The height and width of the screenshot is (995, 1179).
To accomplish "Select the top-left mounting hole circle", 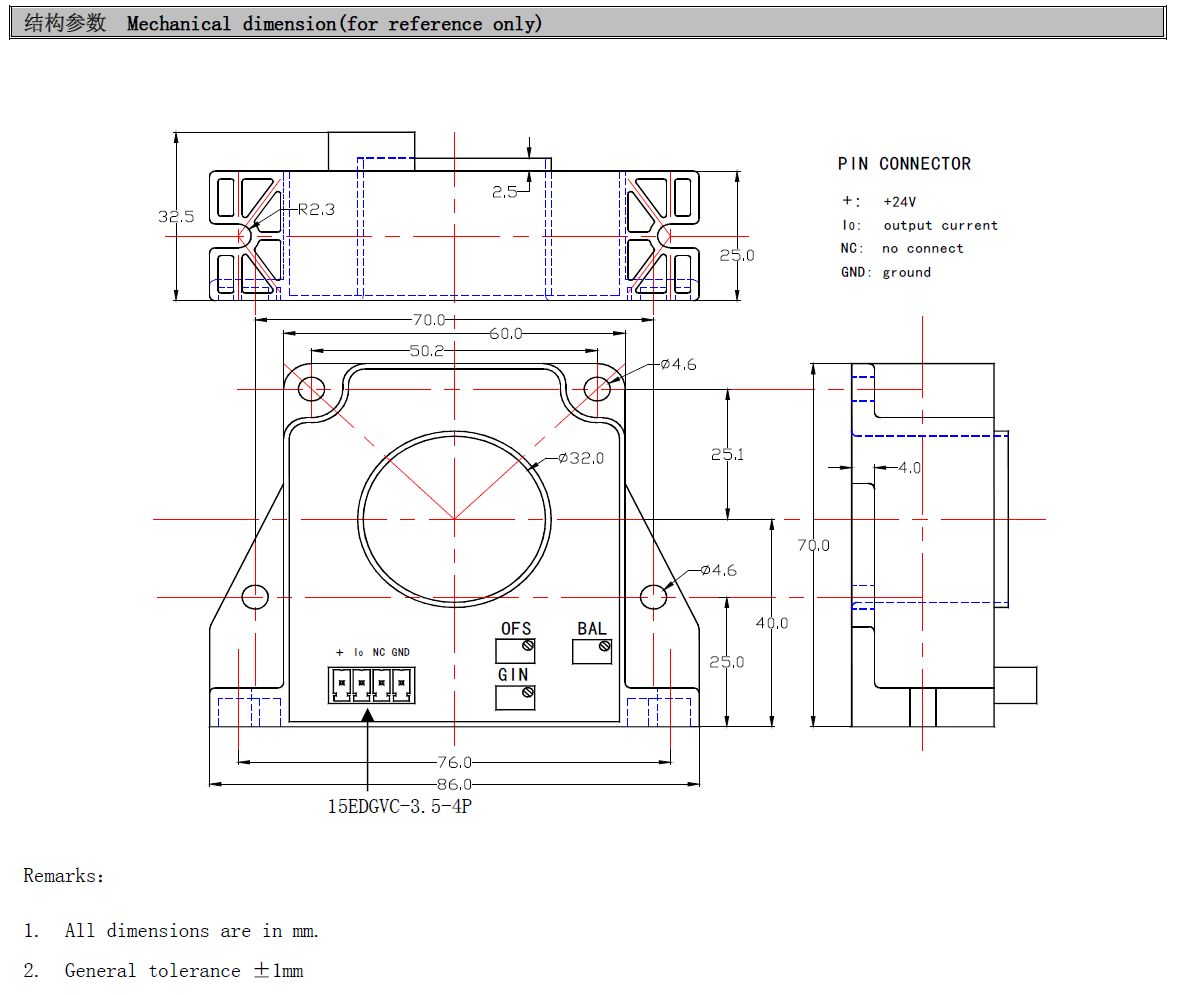I will click(x=310, y=388).
